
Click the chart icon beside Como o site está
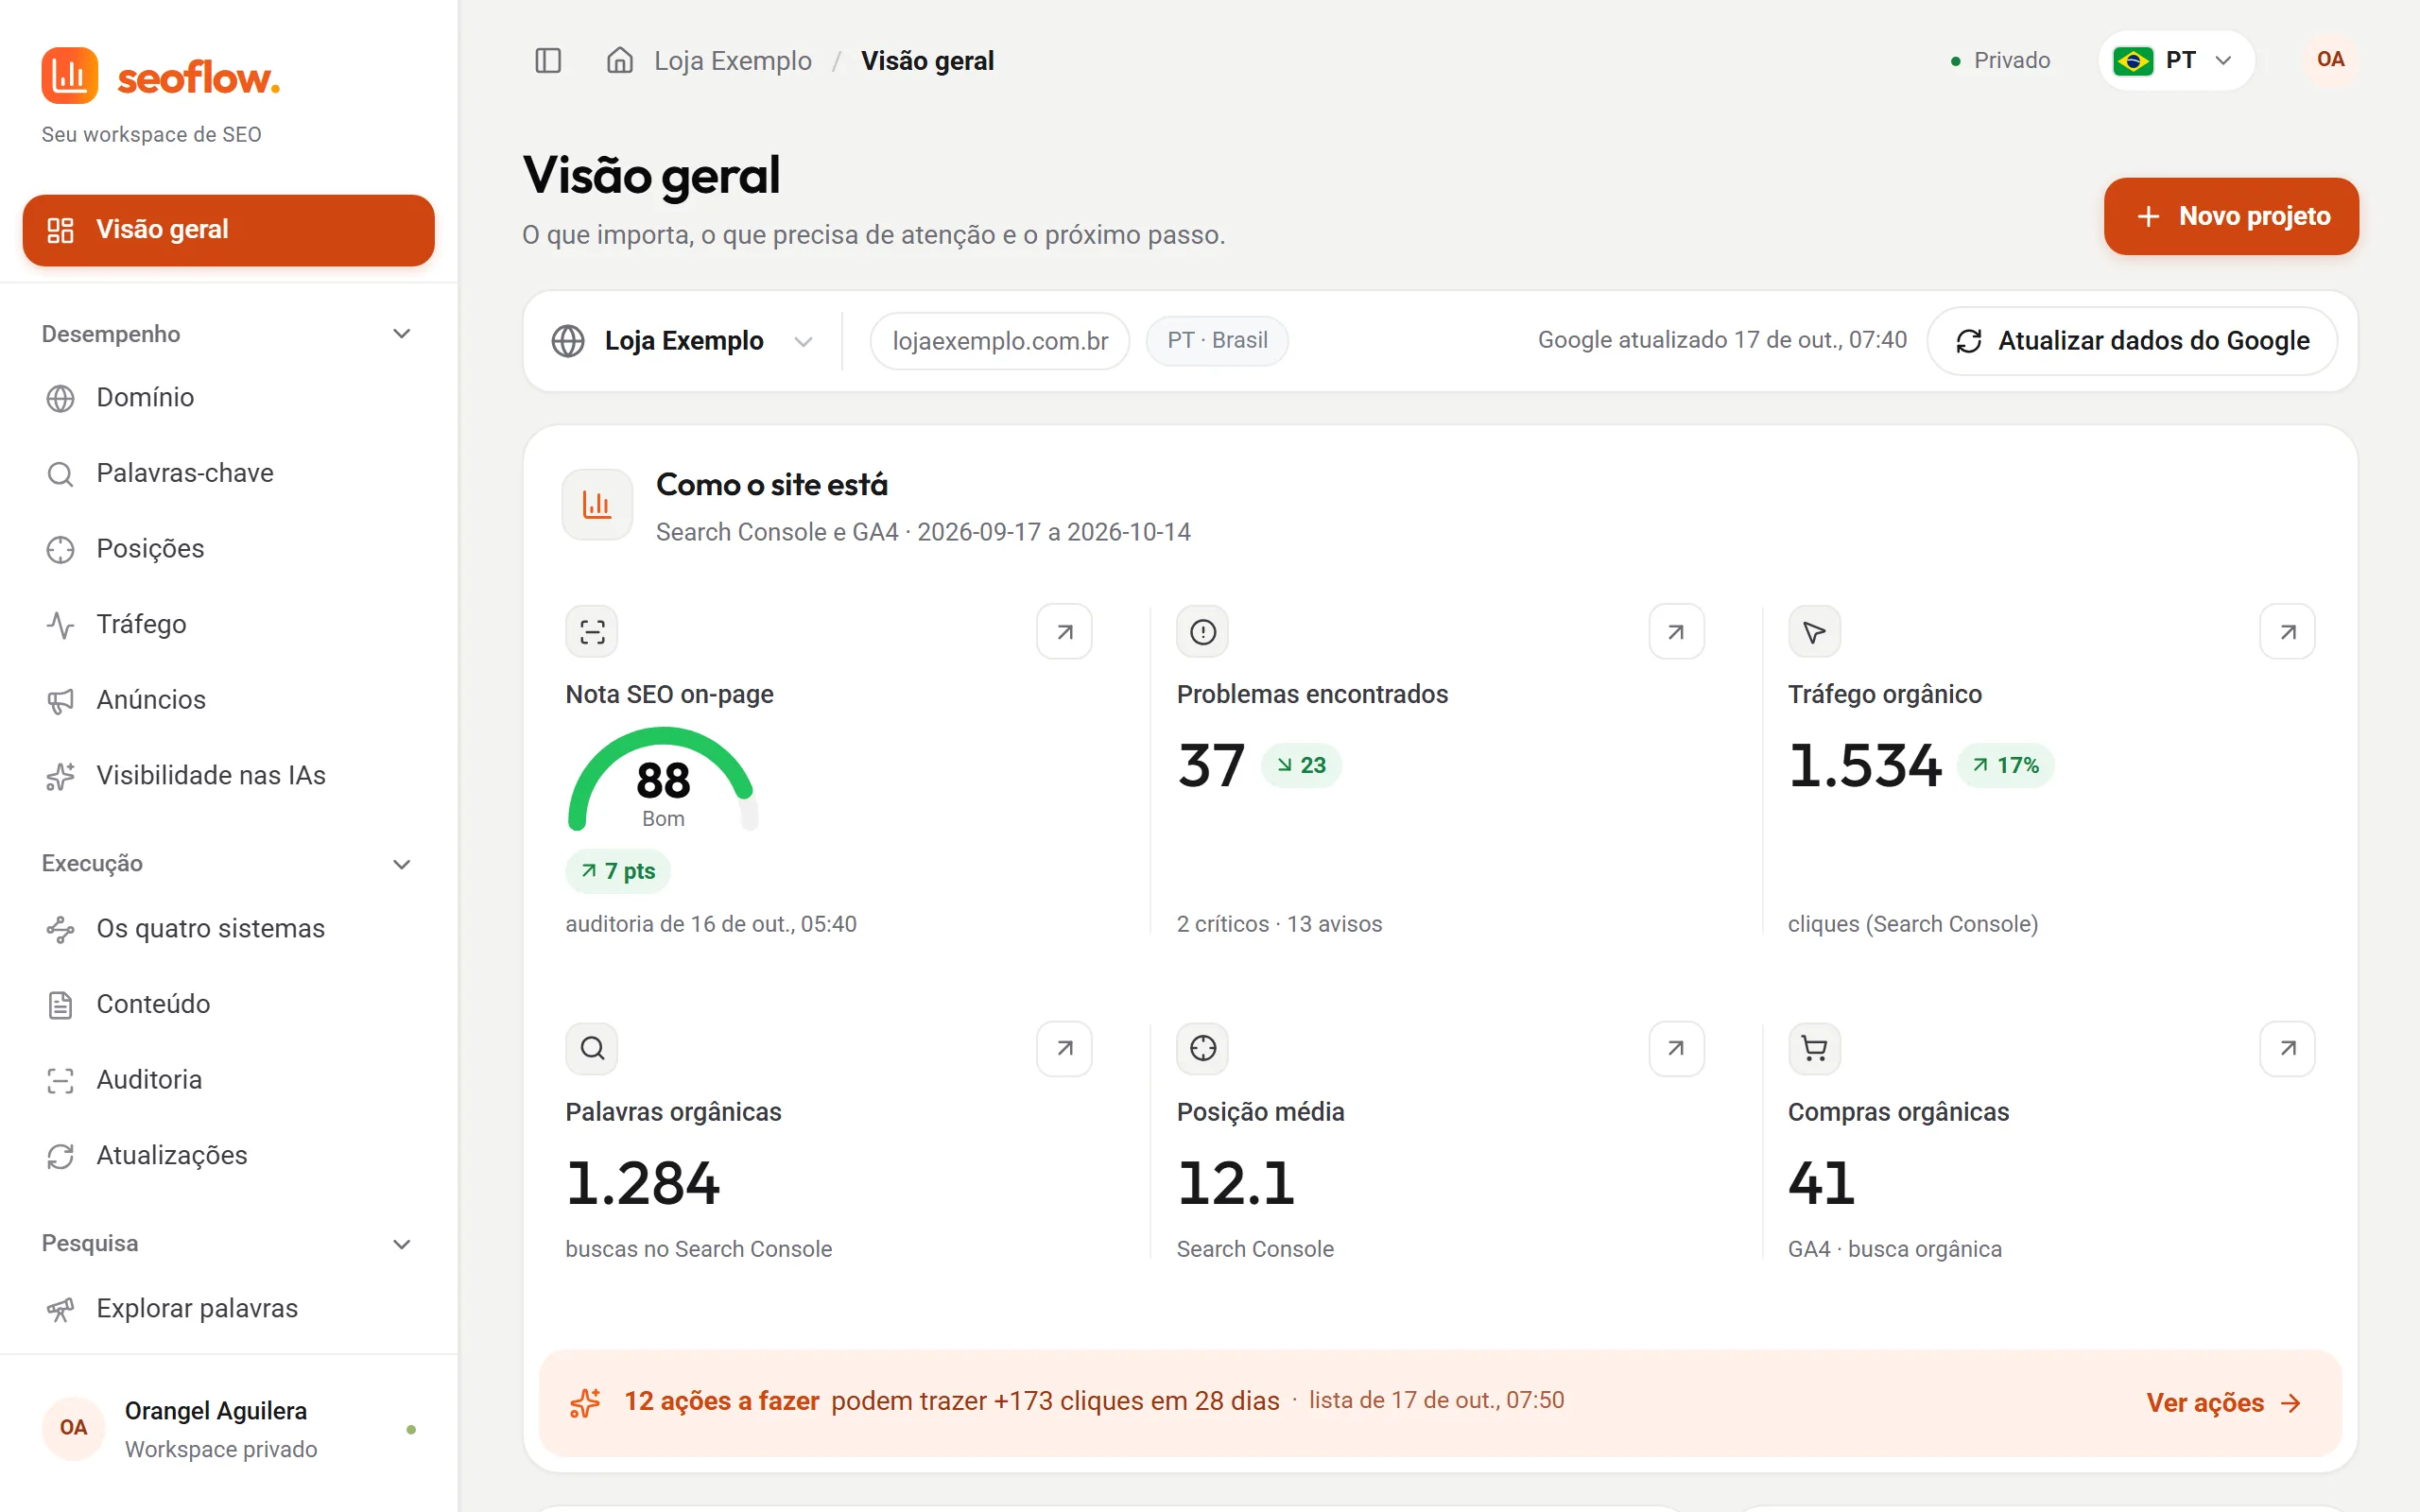597,505
